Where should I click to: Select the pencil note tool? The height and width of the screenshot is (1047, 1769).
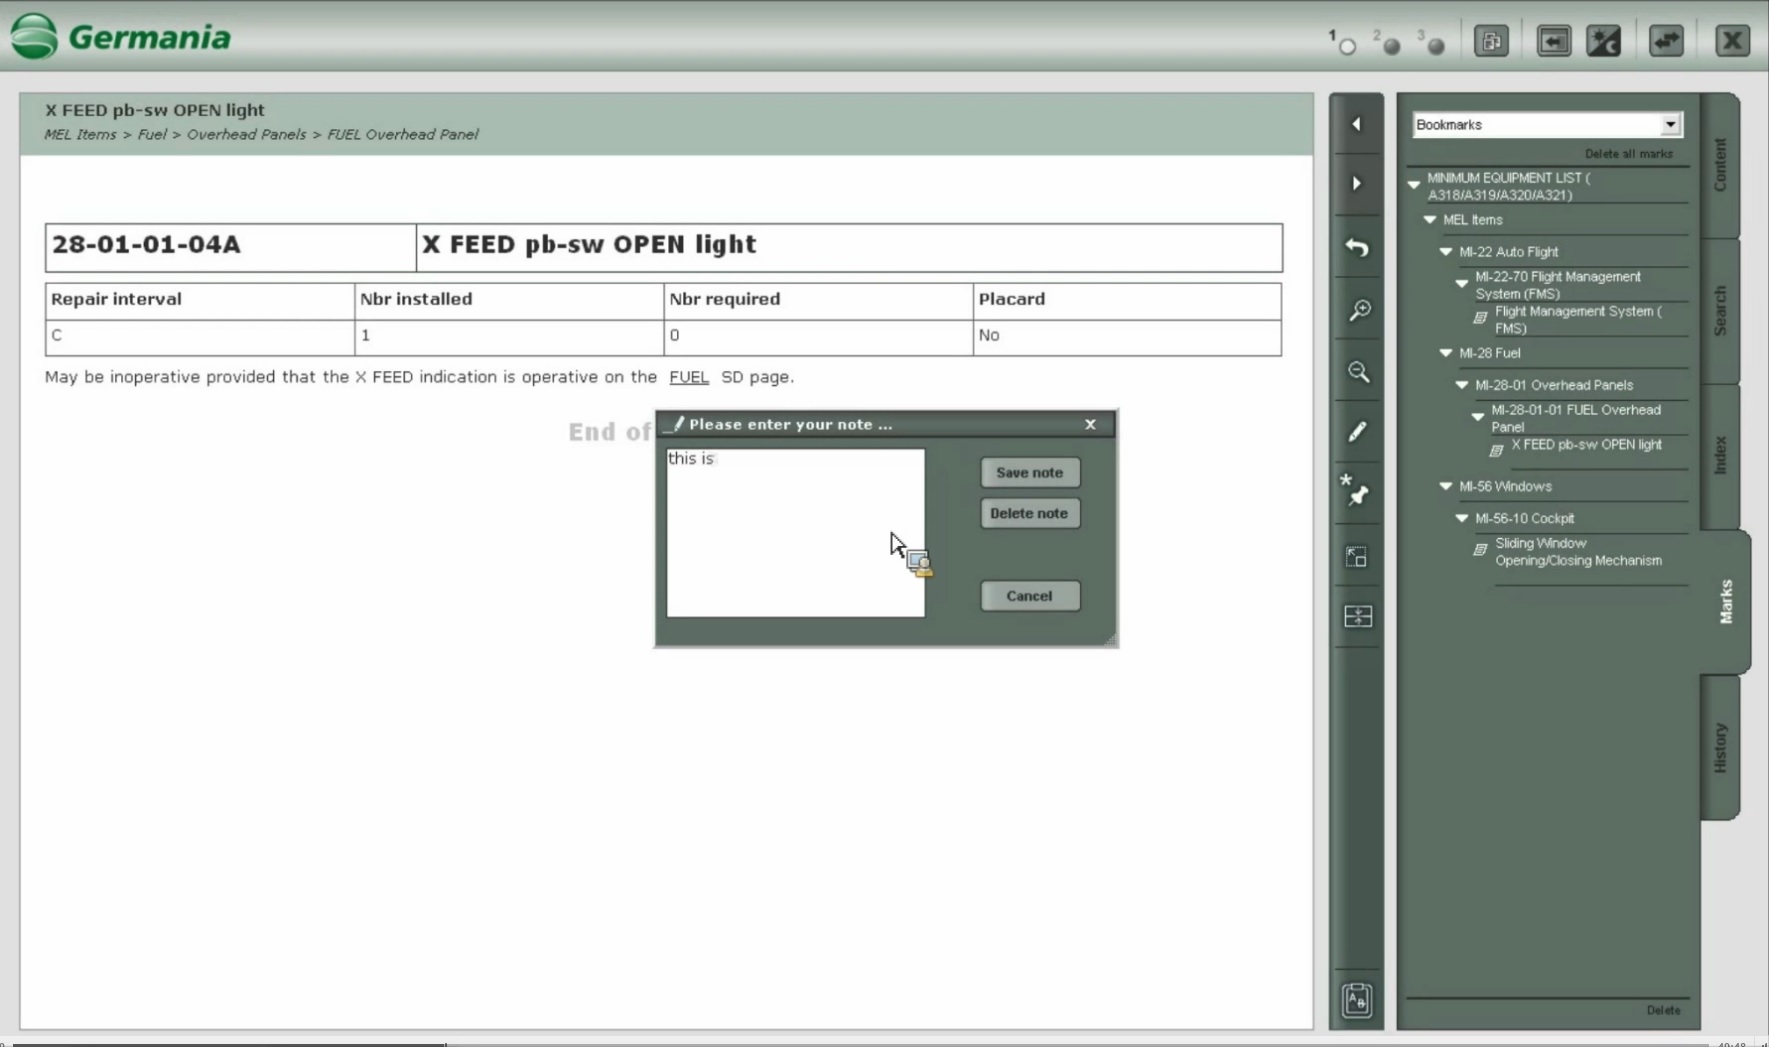1357,432
